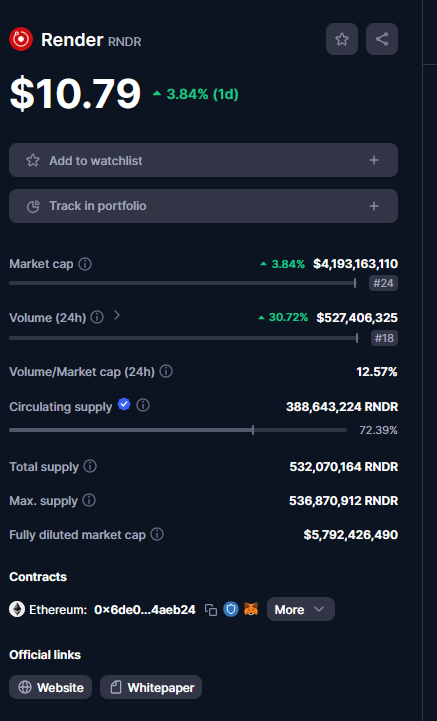
Task: Click the 3.84% (1d) price change
Action: pyautogui.click(x=196, y=94)
